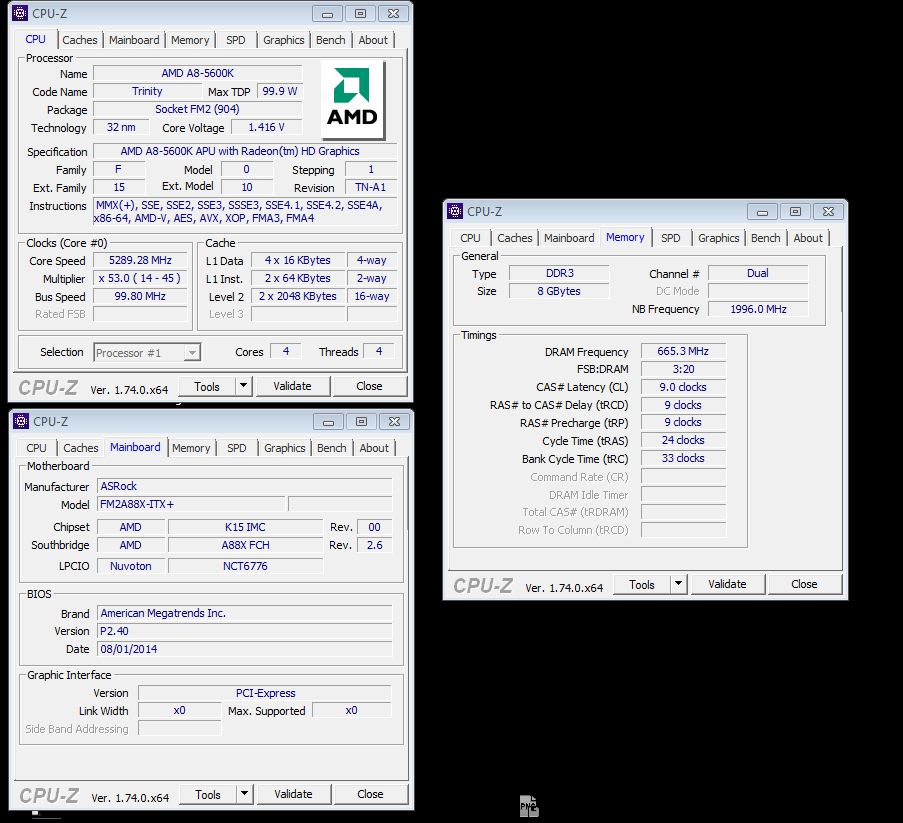Open Graphics tab in the CPU window
This screenshot has height=823, width=903.
pyautogui.click(x=283, y=40)
